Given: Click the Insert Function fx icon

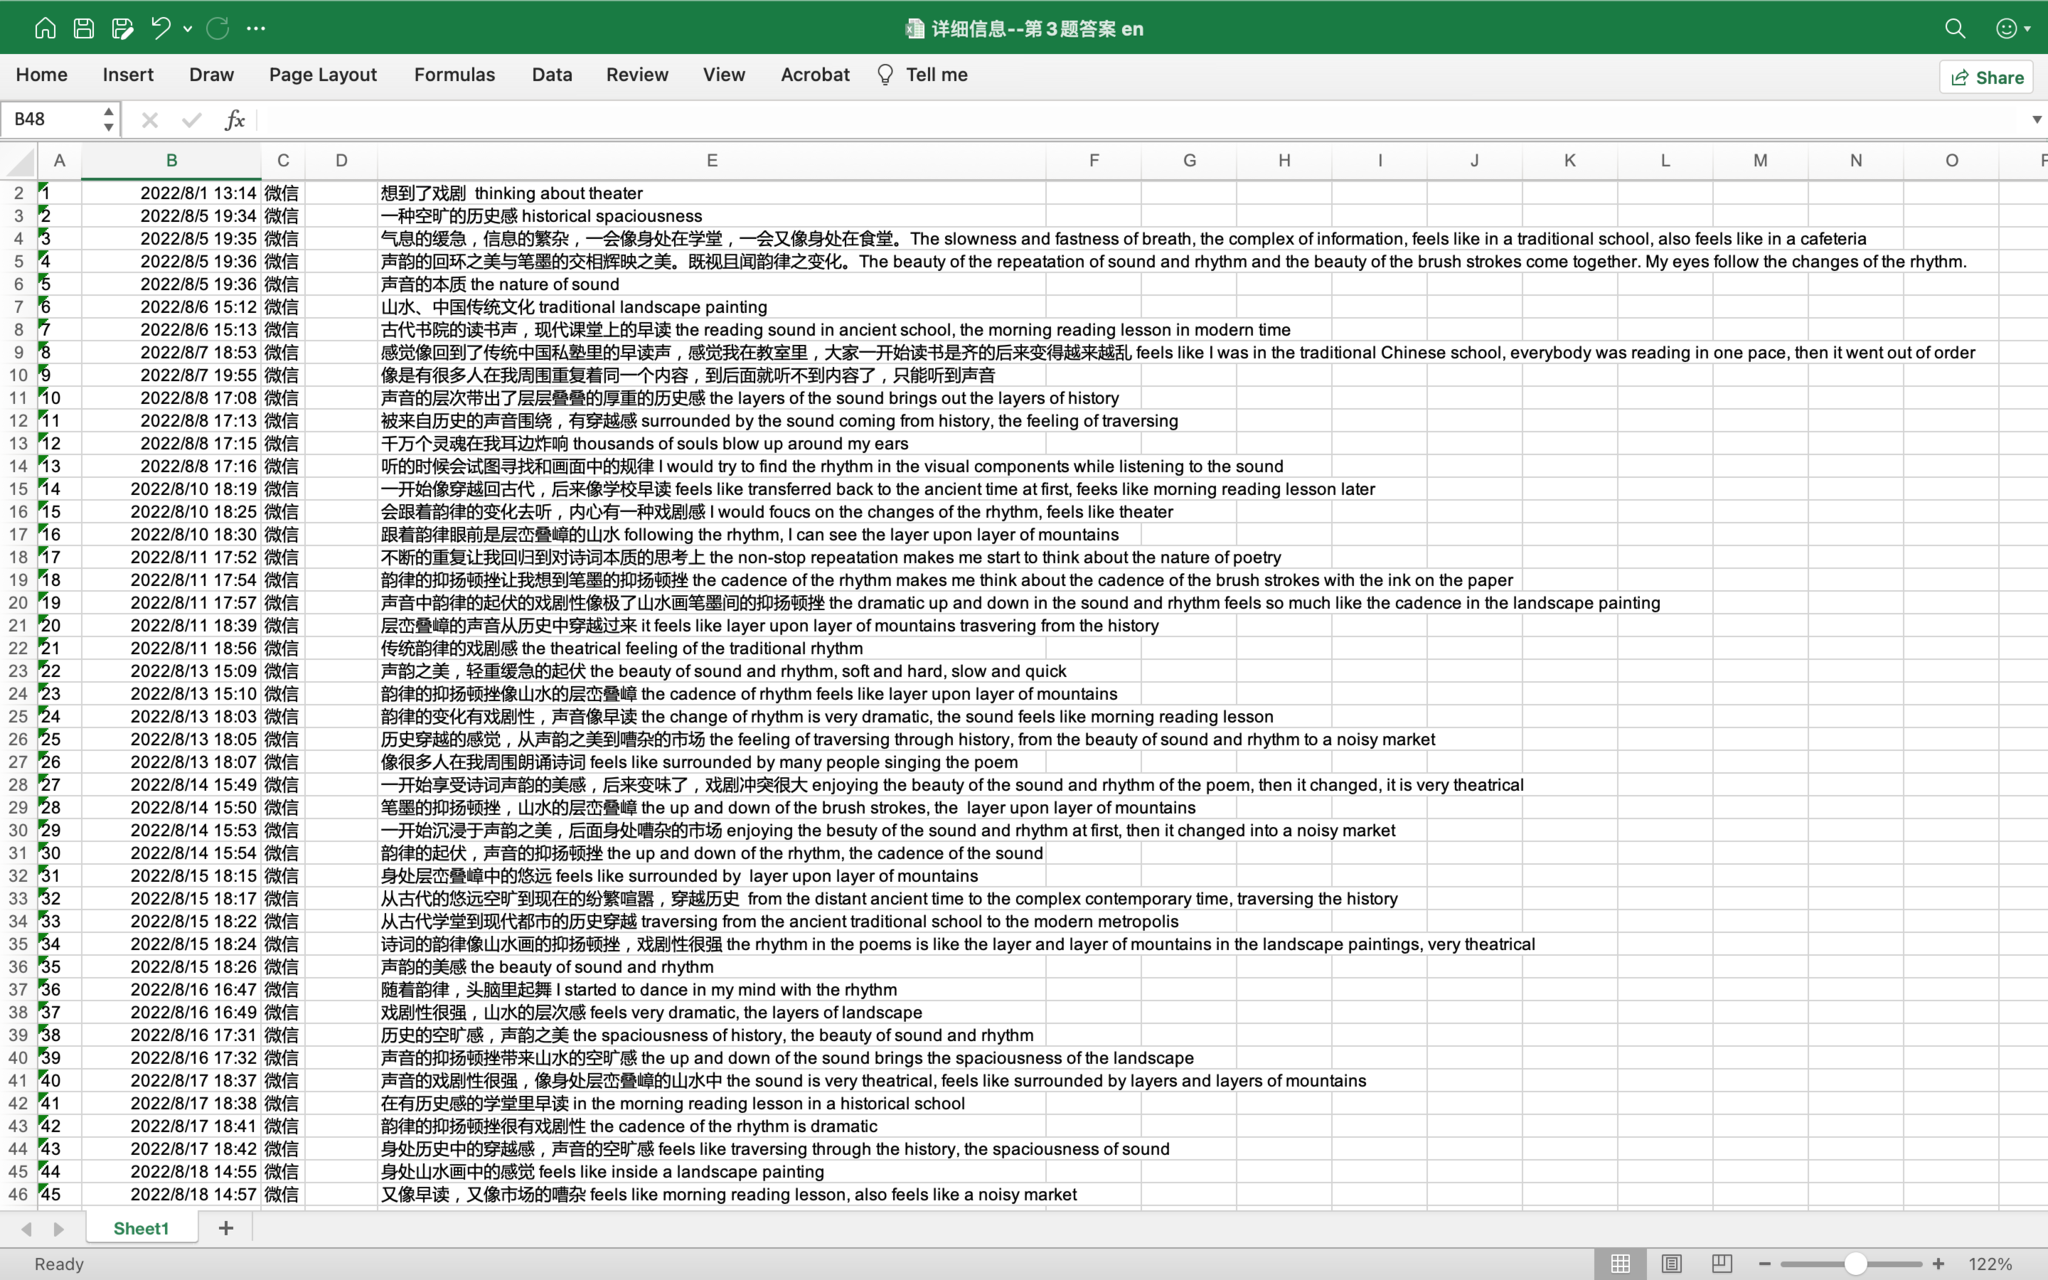Looking at the screenshot, I should click(234, 120).
